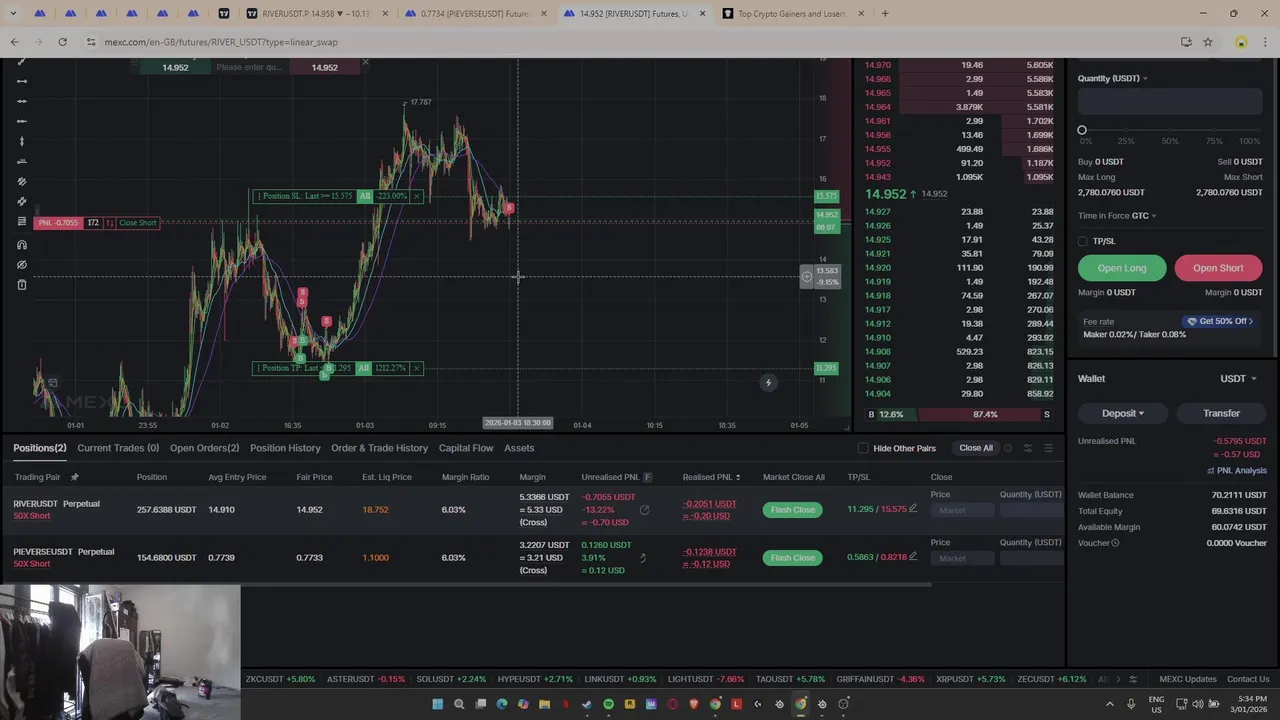Open the Position History tab
Screen dimensions: 1280x720
tap(285, 448)
